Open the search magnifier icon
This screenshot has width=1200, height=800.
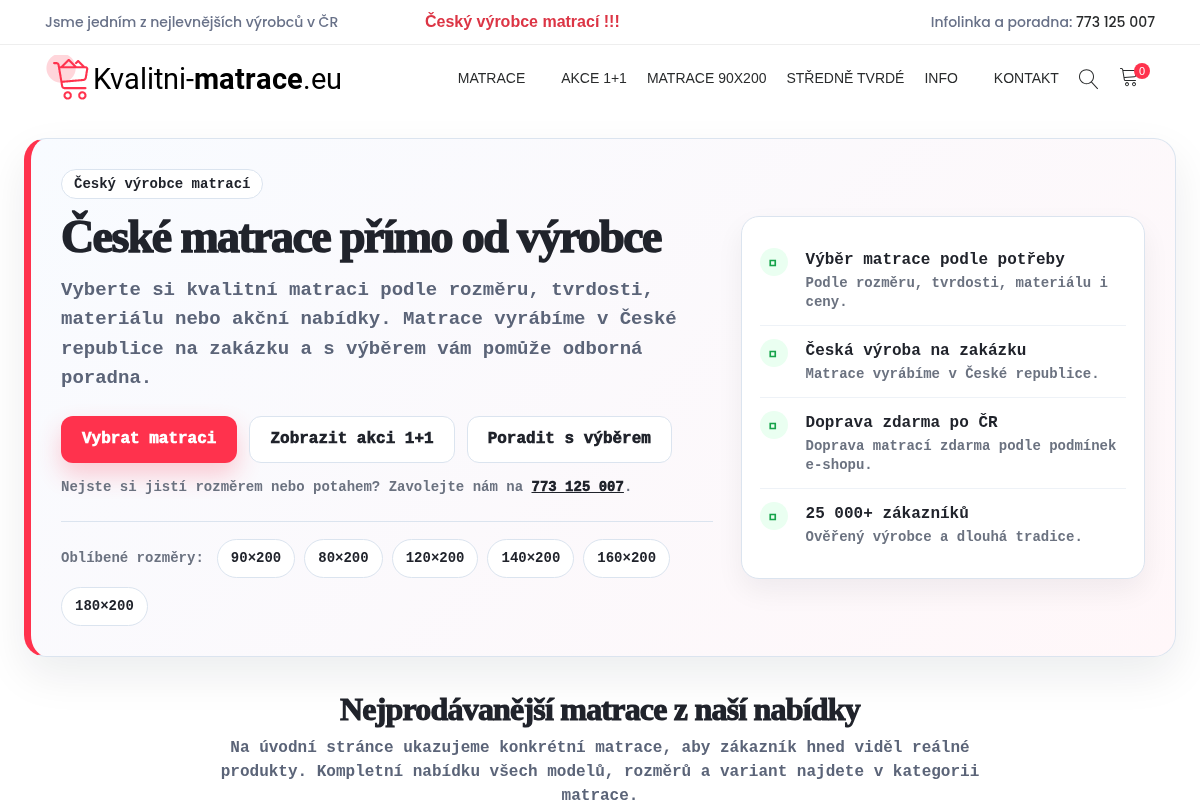click(1088, 78)
